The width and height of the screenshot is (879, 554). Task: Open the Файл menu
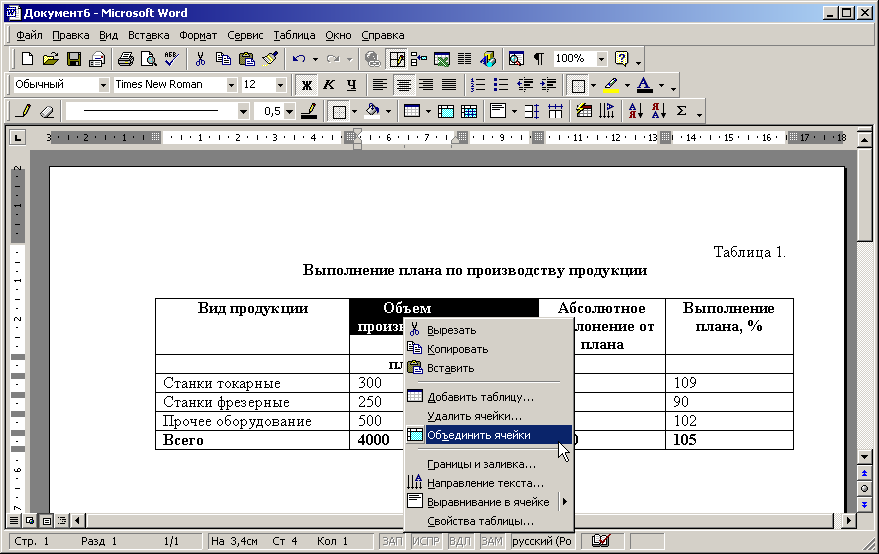click(29, 35)
